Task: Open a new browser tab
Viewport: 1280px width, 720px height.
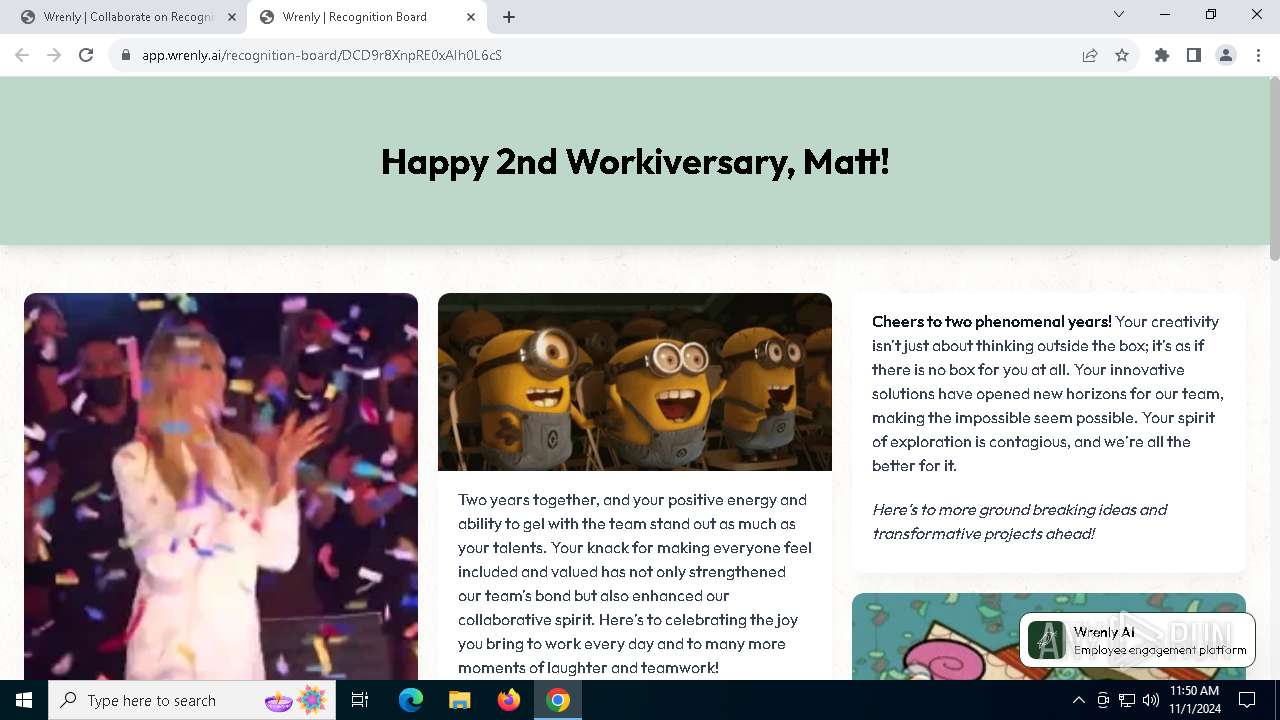Action: click(x=509, y=17)
